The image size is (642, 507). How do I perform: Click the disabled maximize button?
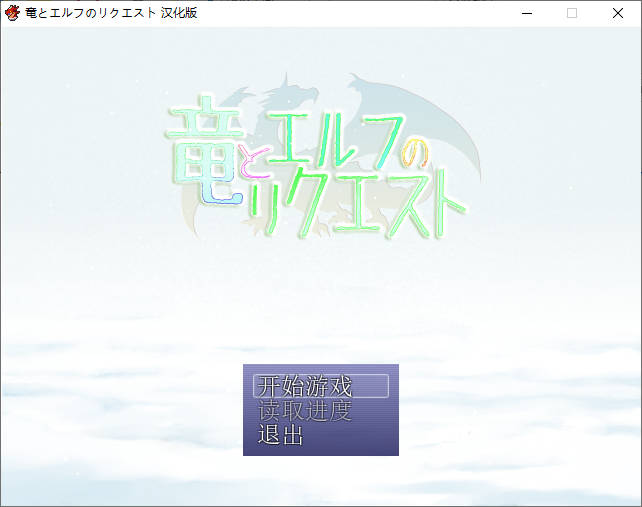[572, 13]
